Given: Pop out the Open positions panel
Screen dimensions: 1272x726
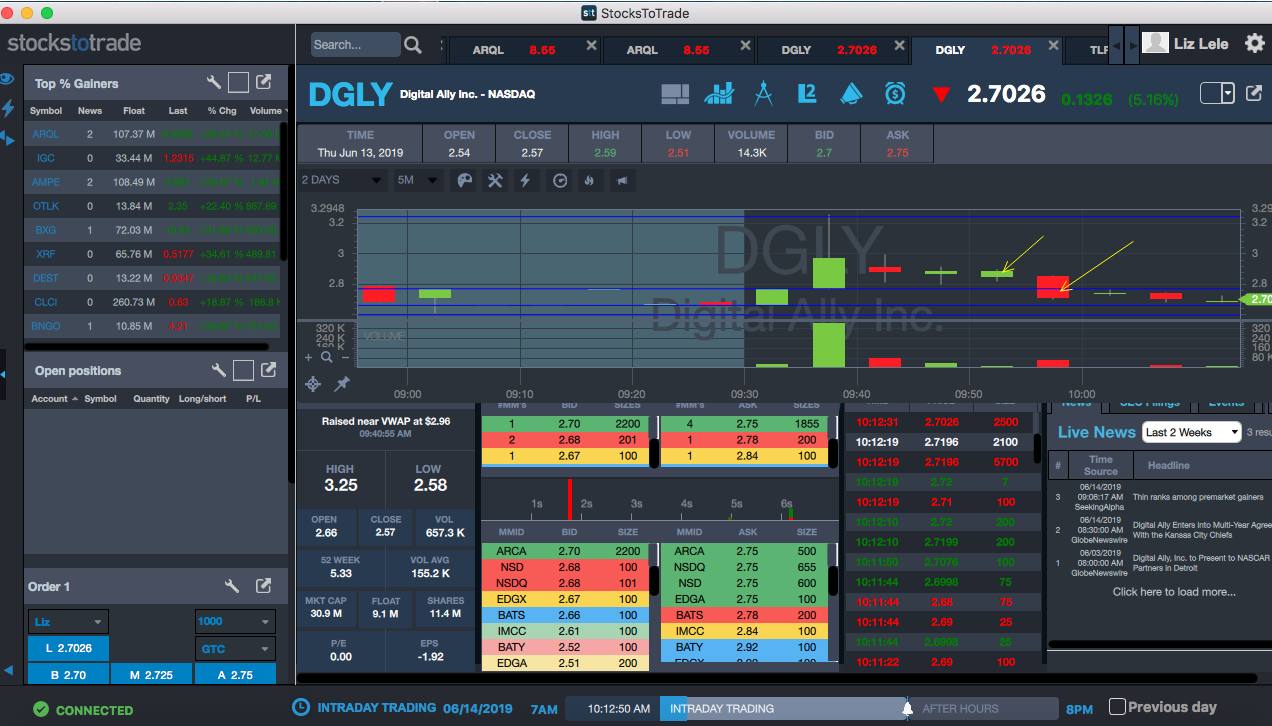Looking at the screenshot, I should 268,370.
